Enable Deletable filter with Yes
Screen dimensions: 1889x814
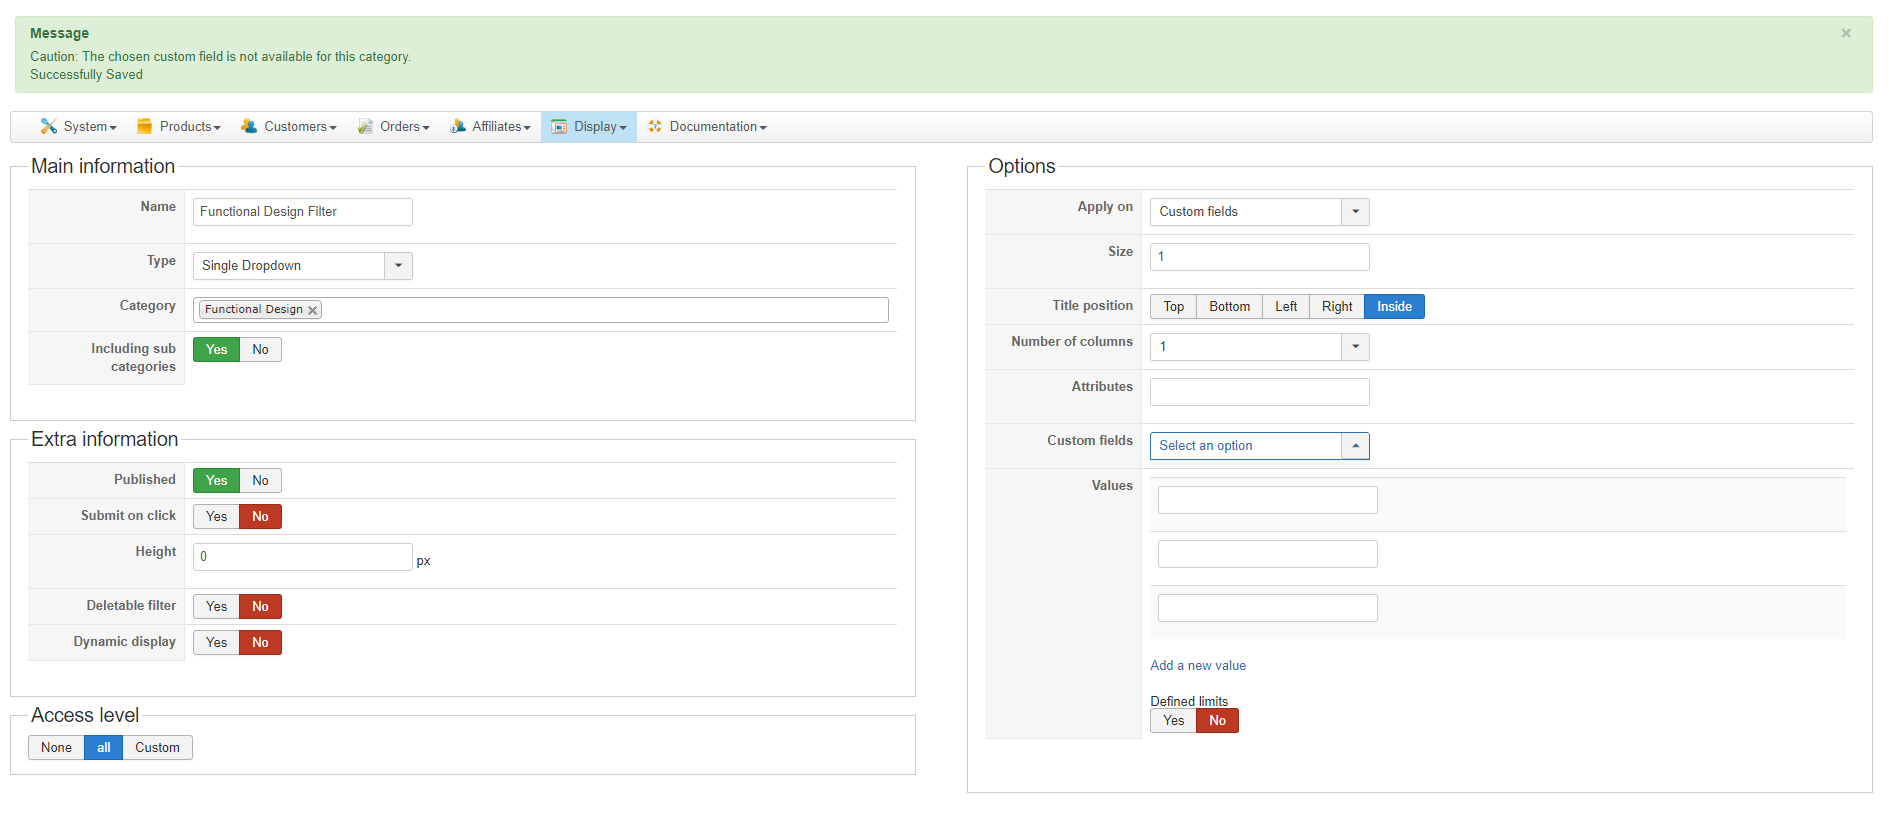pyautogui.click(x=216, y=606)
